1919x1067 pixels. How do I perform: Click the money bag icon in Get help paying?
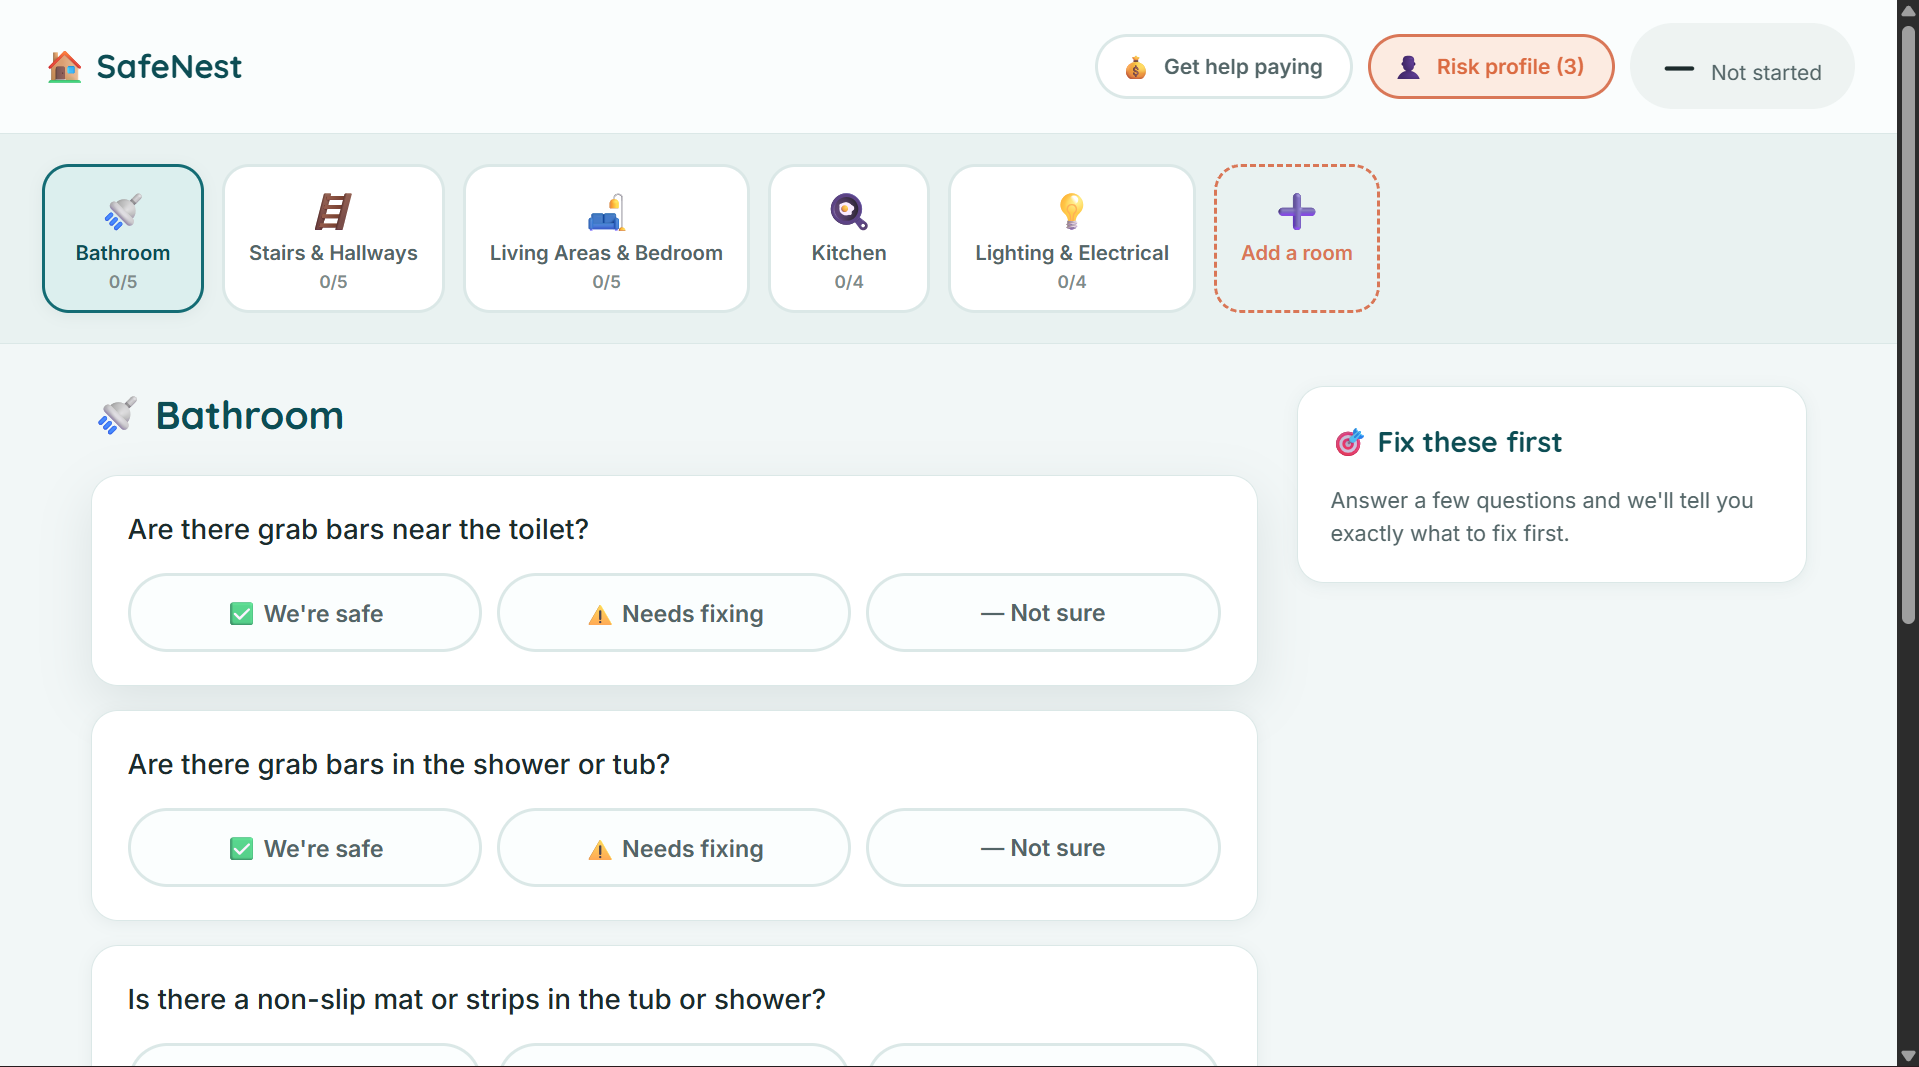[x=1135, y=67]
